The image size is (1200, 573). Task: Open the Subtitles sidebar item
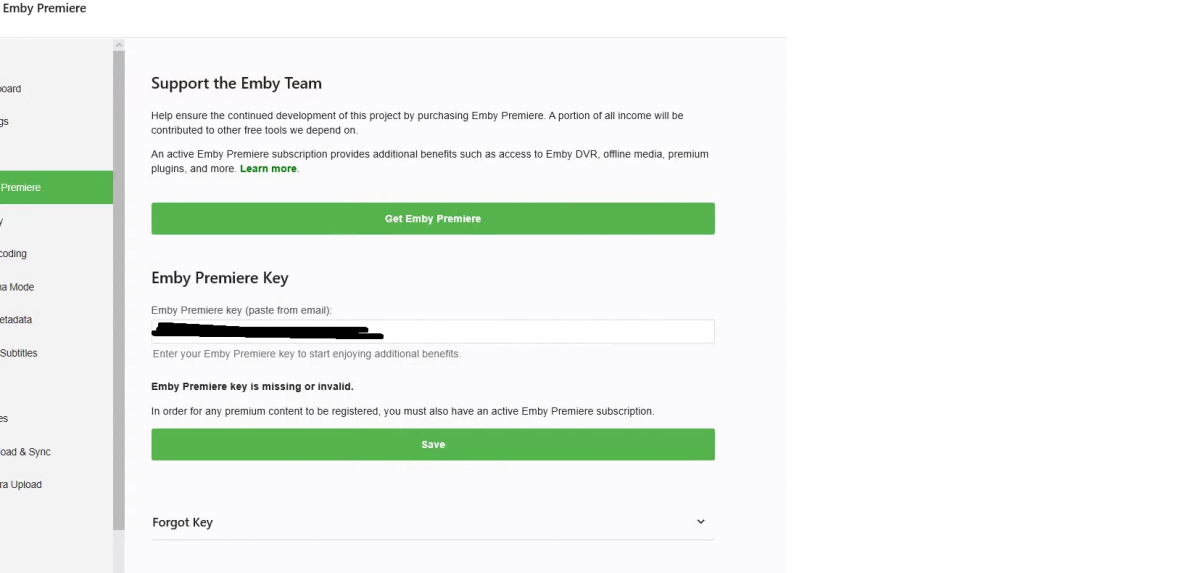click(x=19, y=353)
